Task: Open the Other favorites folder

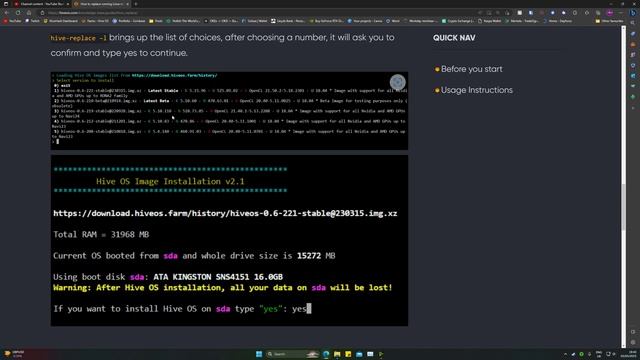Action: (609, 21)
